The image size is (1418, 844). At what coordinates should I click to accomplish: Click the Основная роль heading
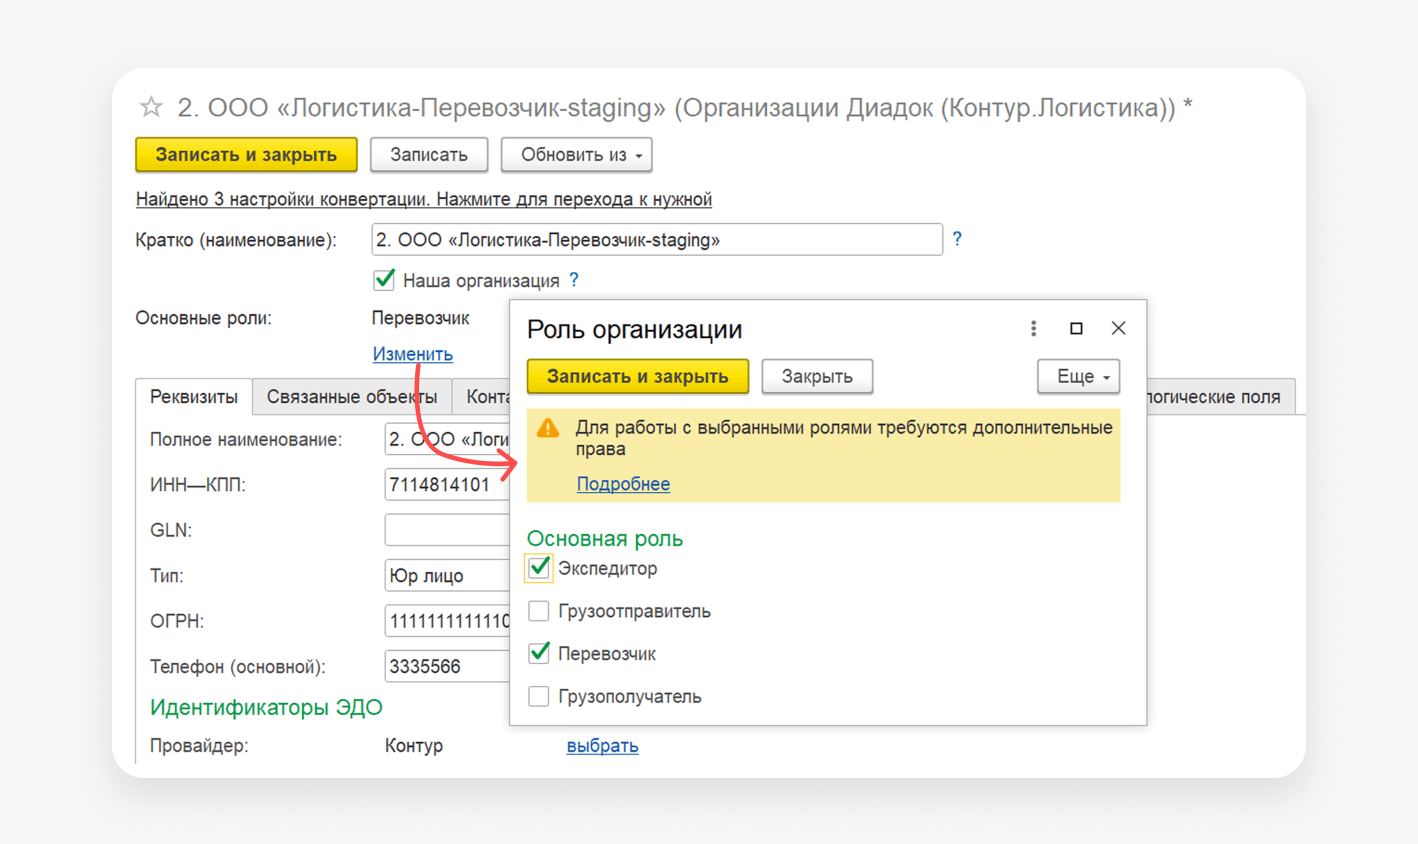[605, 539]
